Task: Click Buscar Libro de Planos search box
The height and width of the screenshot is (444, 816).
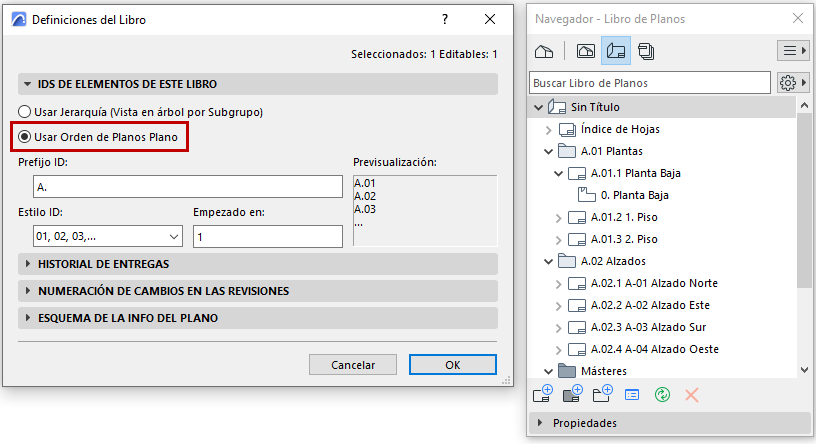Action: tap(650, 83)
